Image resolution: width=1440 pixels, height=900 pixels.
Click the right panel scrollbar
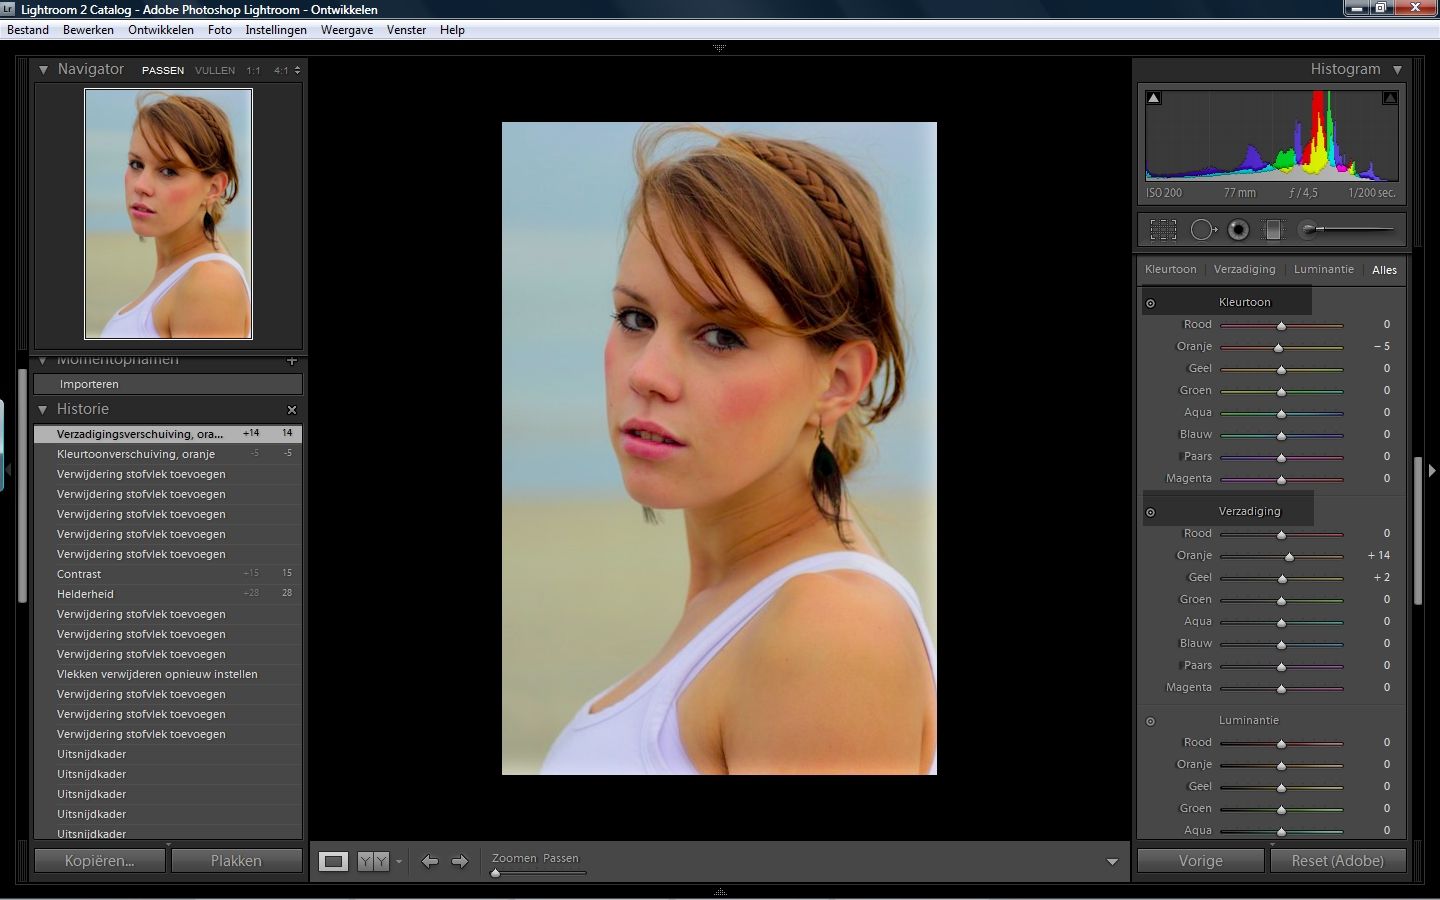(x=1417, y=530)
